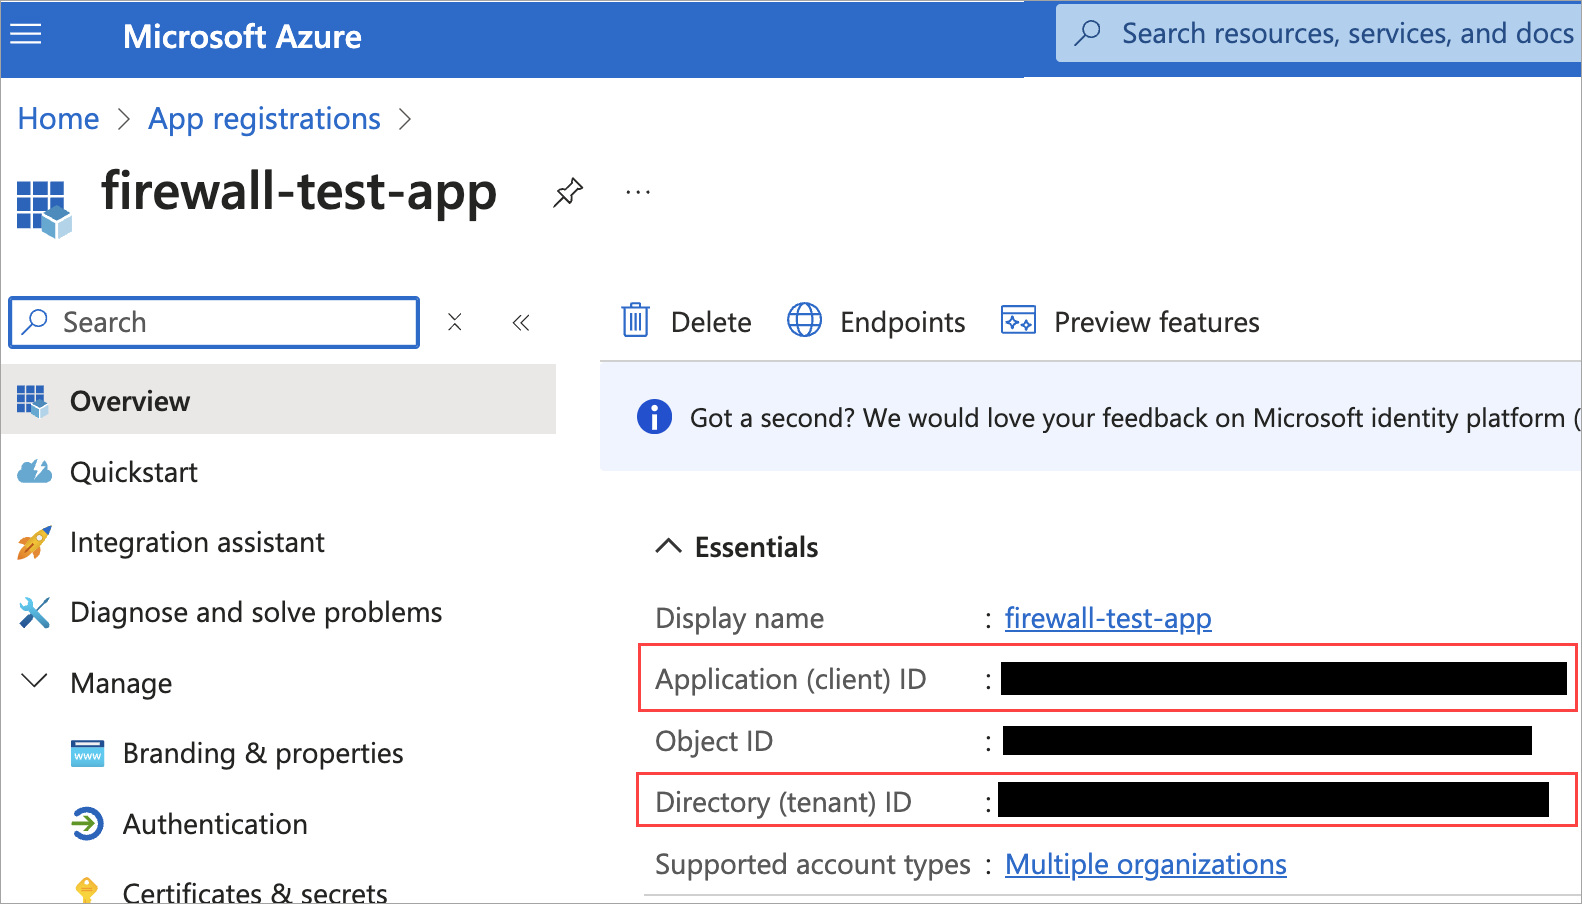The width and height of the screenshot is (1582, 904).
Task: Click the Display name label
Action: tap(739, 619)
